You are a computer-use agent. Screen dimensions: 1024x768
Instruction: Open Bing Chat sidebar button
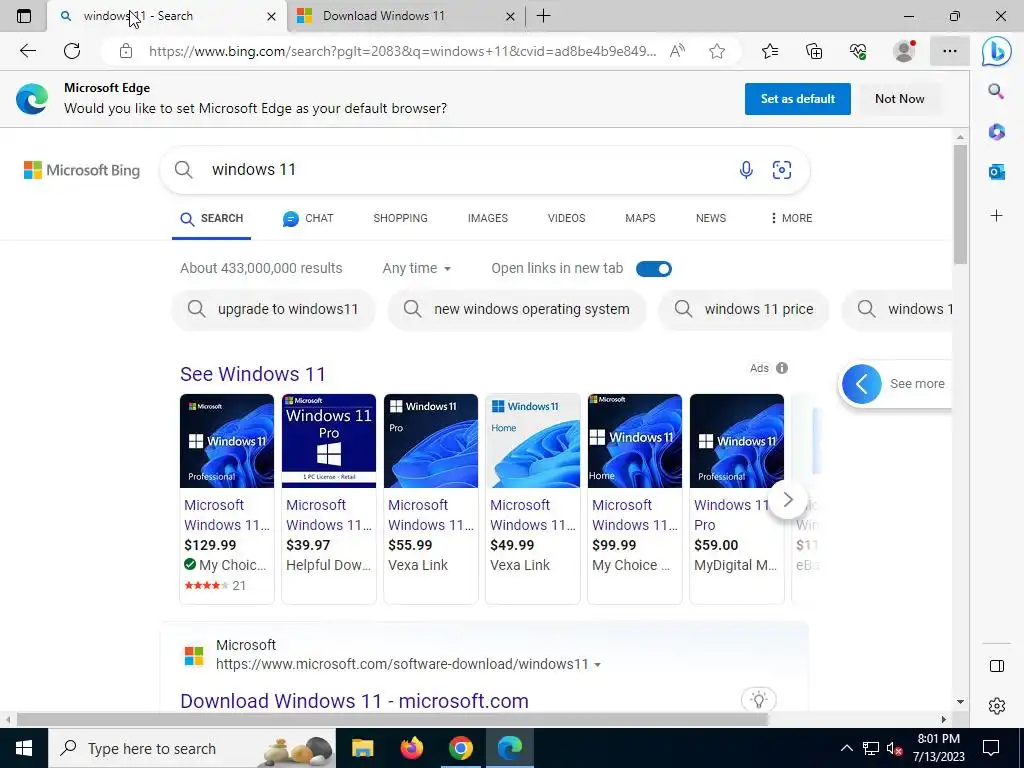pos(997,51)
